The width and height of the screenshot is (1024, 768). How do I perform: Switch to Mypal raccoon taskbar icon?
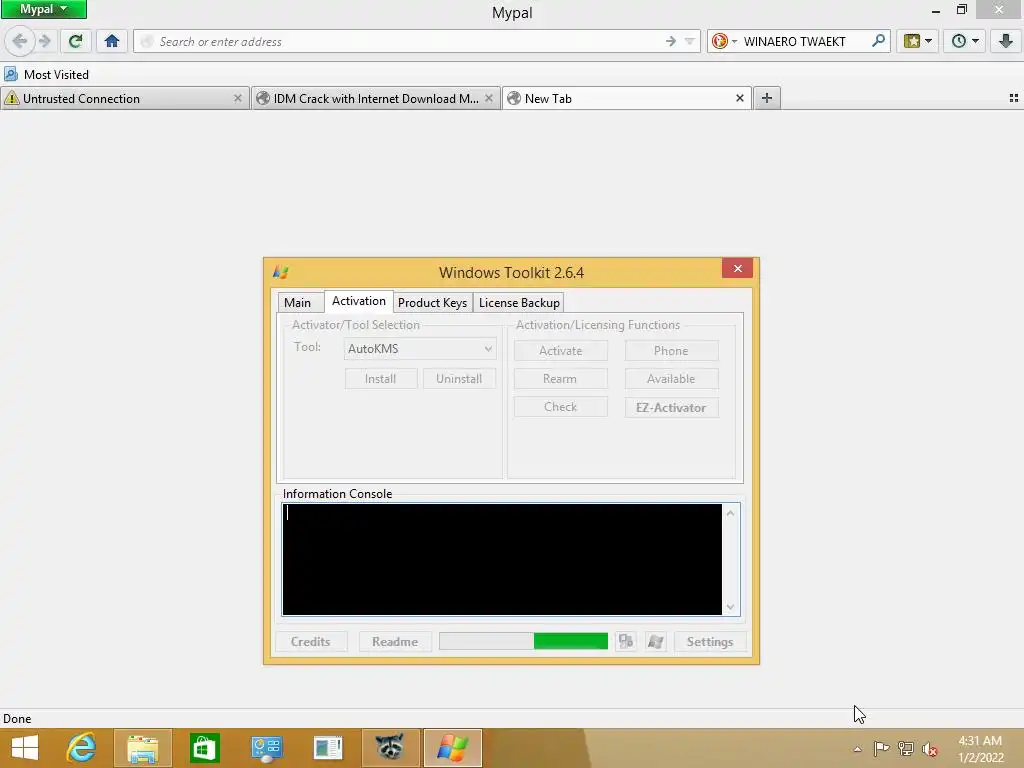[x=390, y=748]
